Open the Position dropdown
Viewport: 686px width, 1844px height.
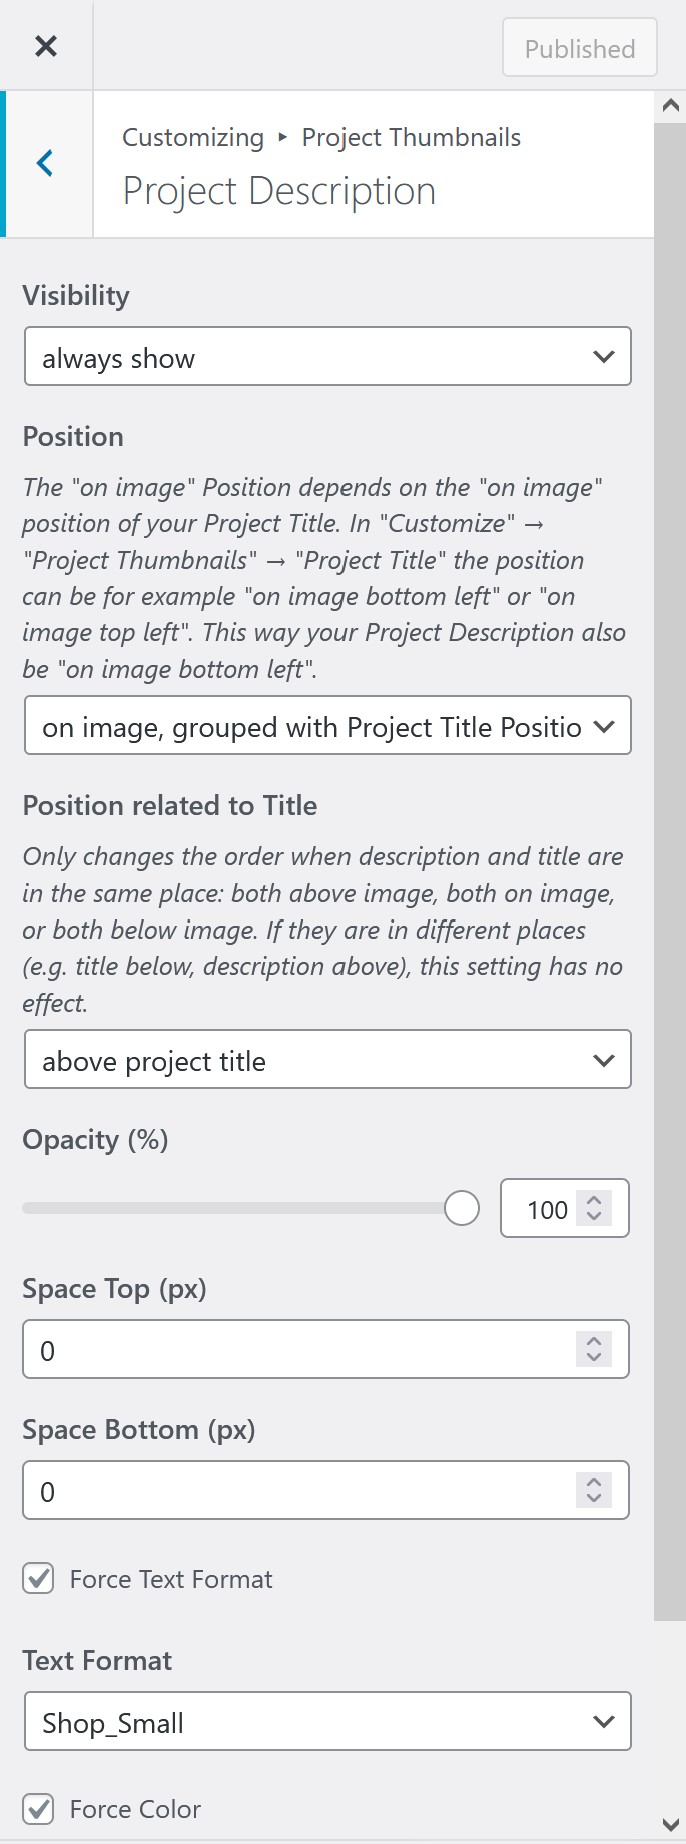pyautogui.click(x=327, y=726)
